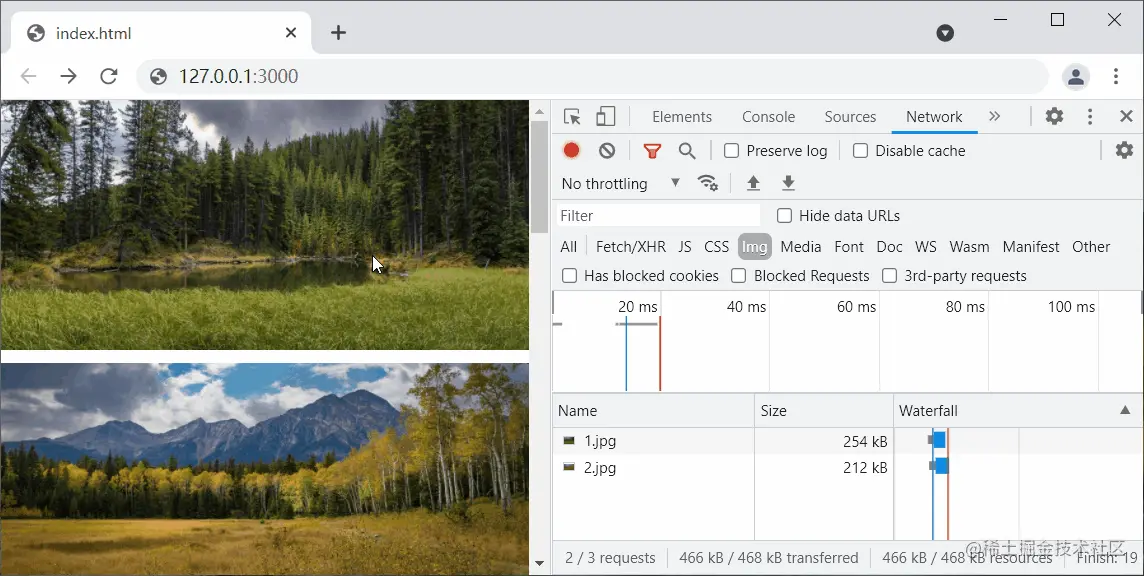Click the page scrollbar down arrow
This screenshot has height=576, width=1144.
pos(539,563)
